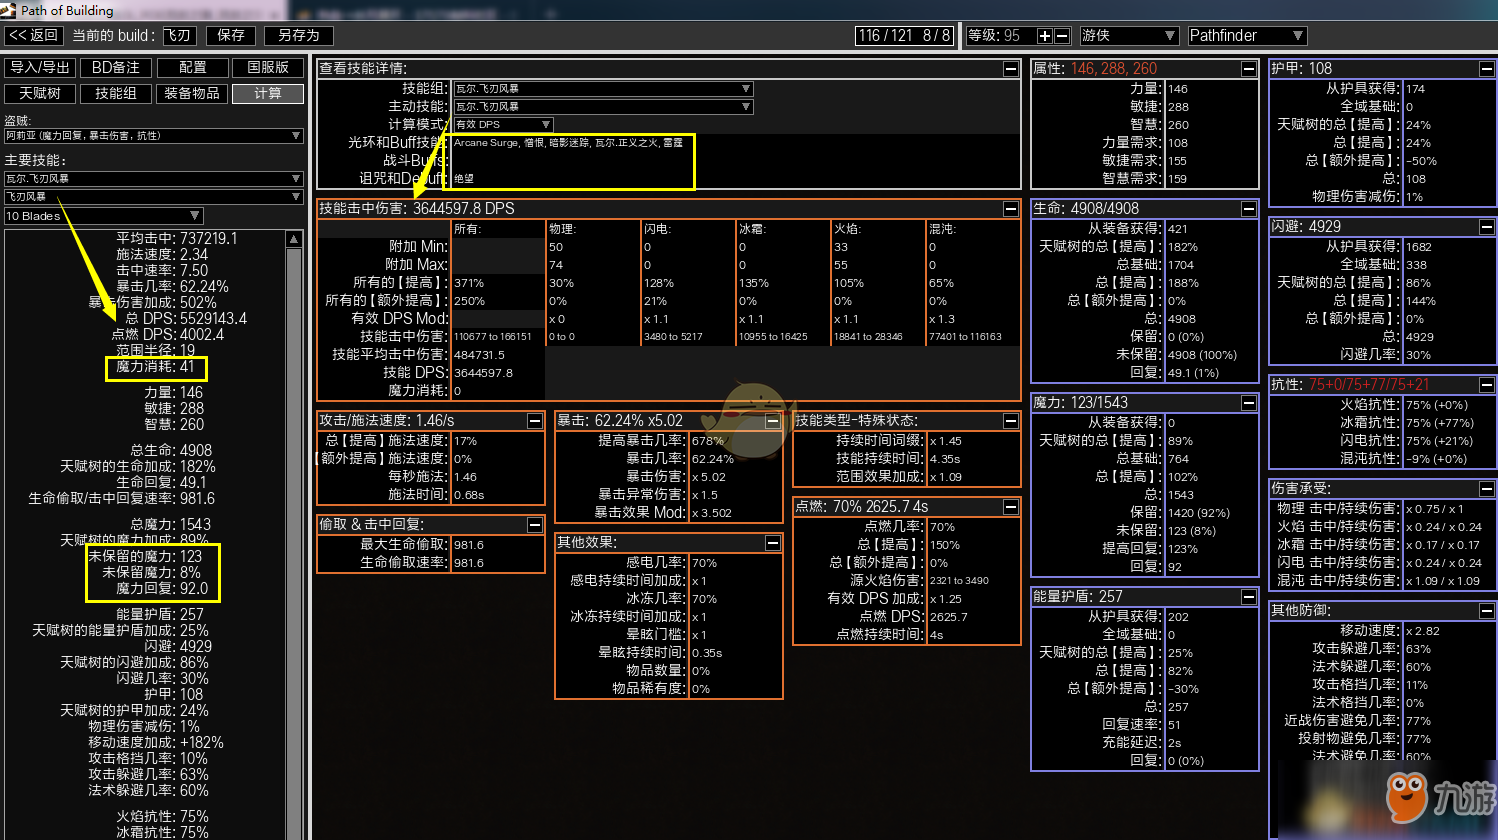Click the 力量需求 108 value

1178,143
